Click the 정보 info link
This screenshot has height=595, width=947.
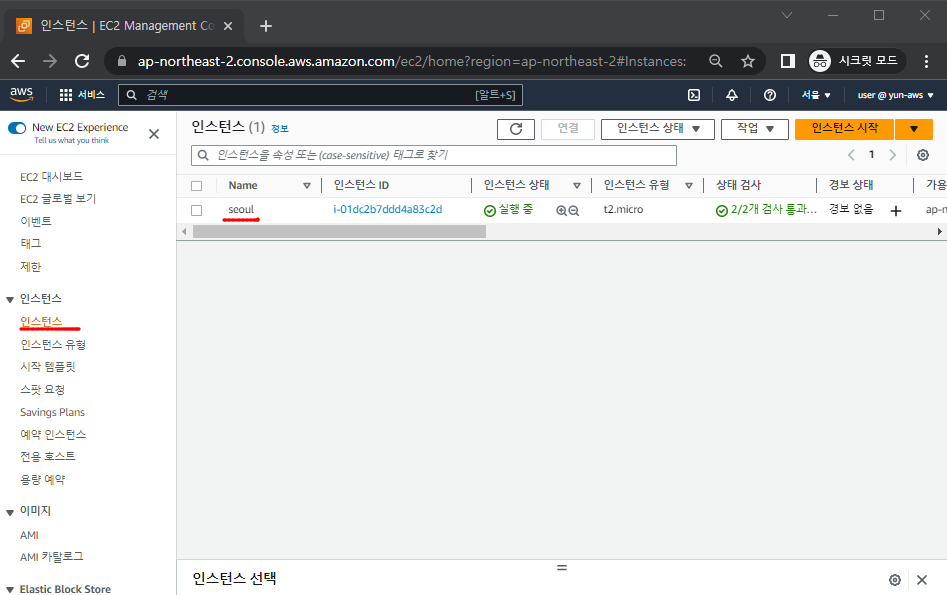(x=280, y=129)
